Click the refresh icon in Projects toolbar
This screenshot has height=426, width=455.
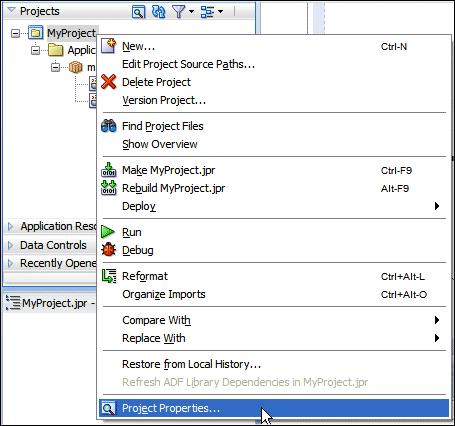(158, 12)
